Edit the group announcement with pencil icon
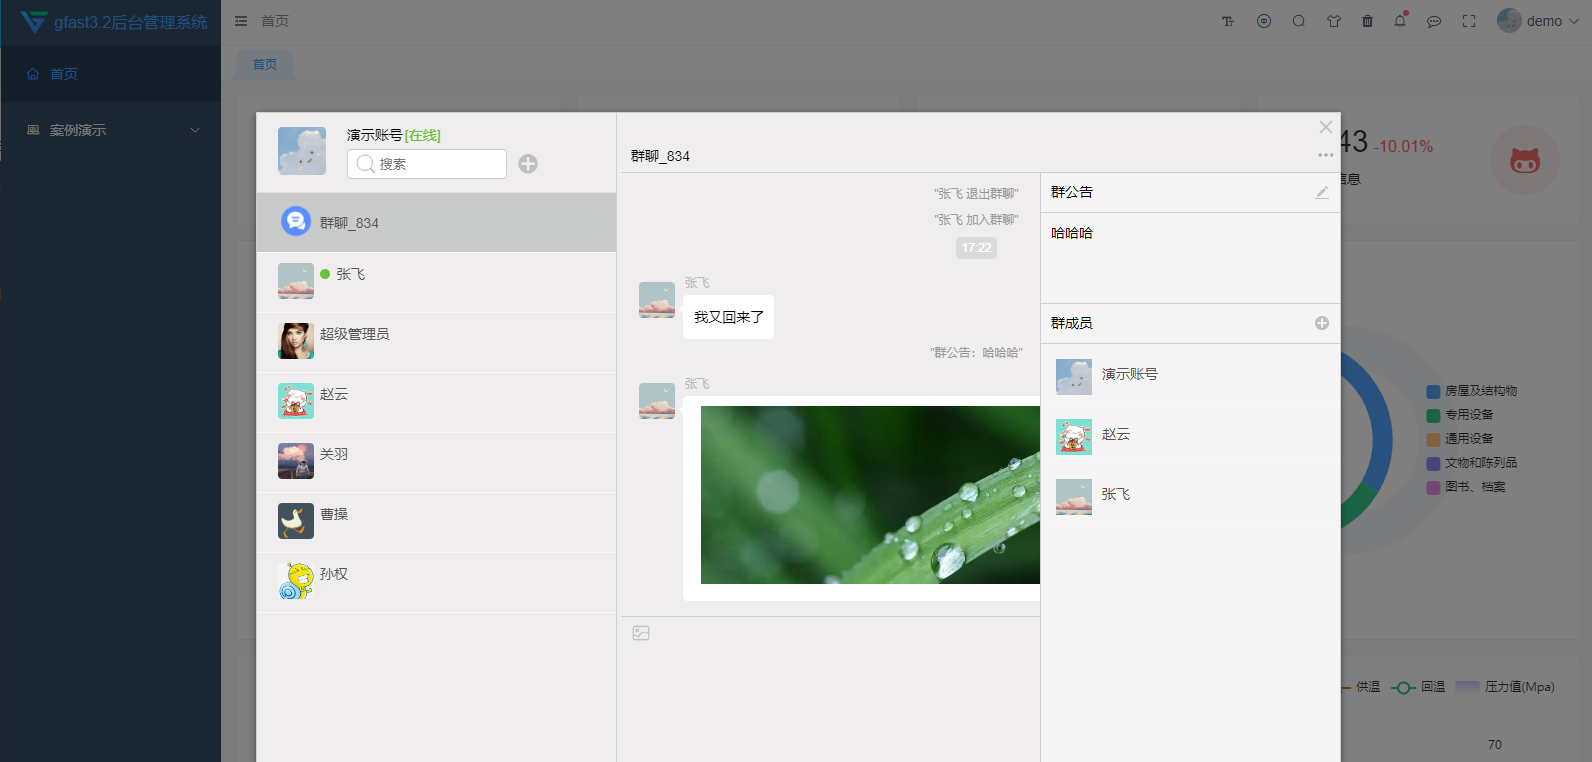1592x762 pixels. tap(1322, 192)
